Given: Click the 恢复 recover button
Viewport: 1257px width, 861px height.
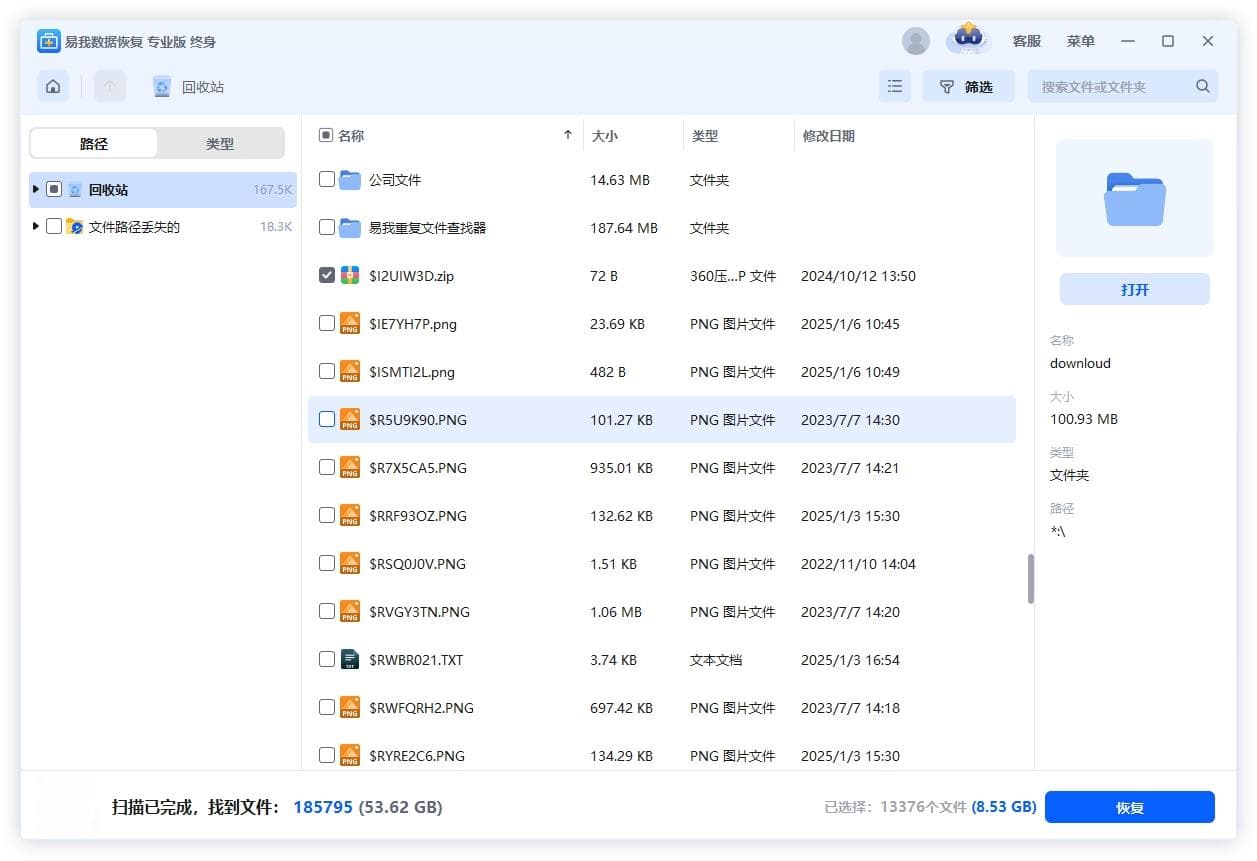Looking at the screenshot, I should tap(1130, 807).
